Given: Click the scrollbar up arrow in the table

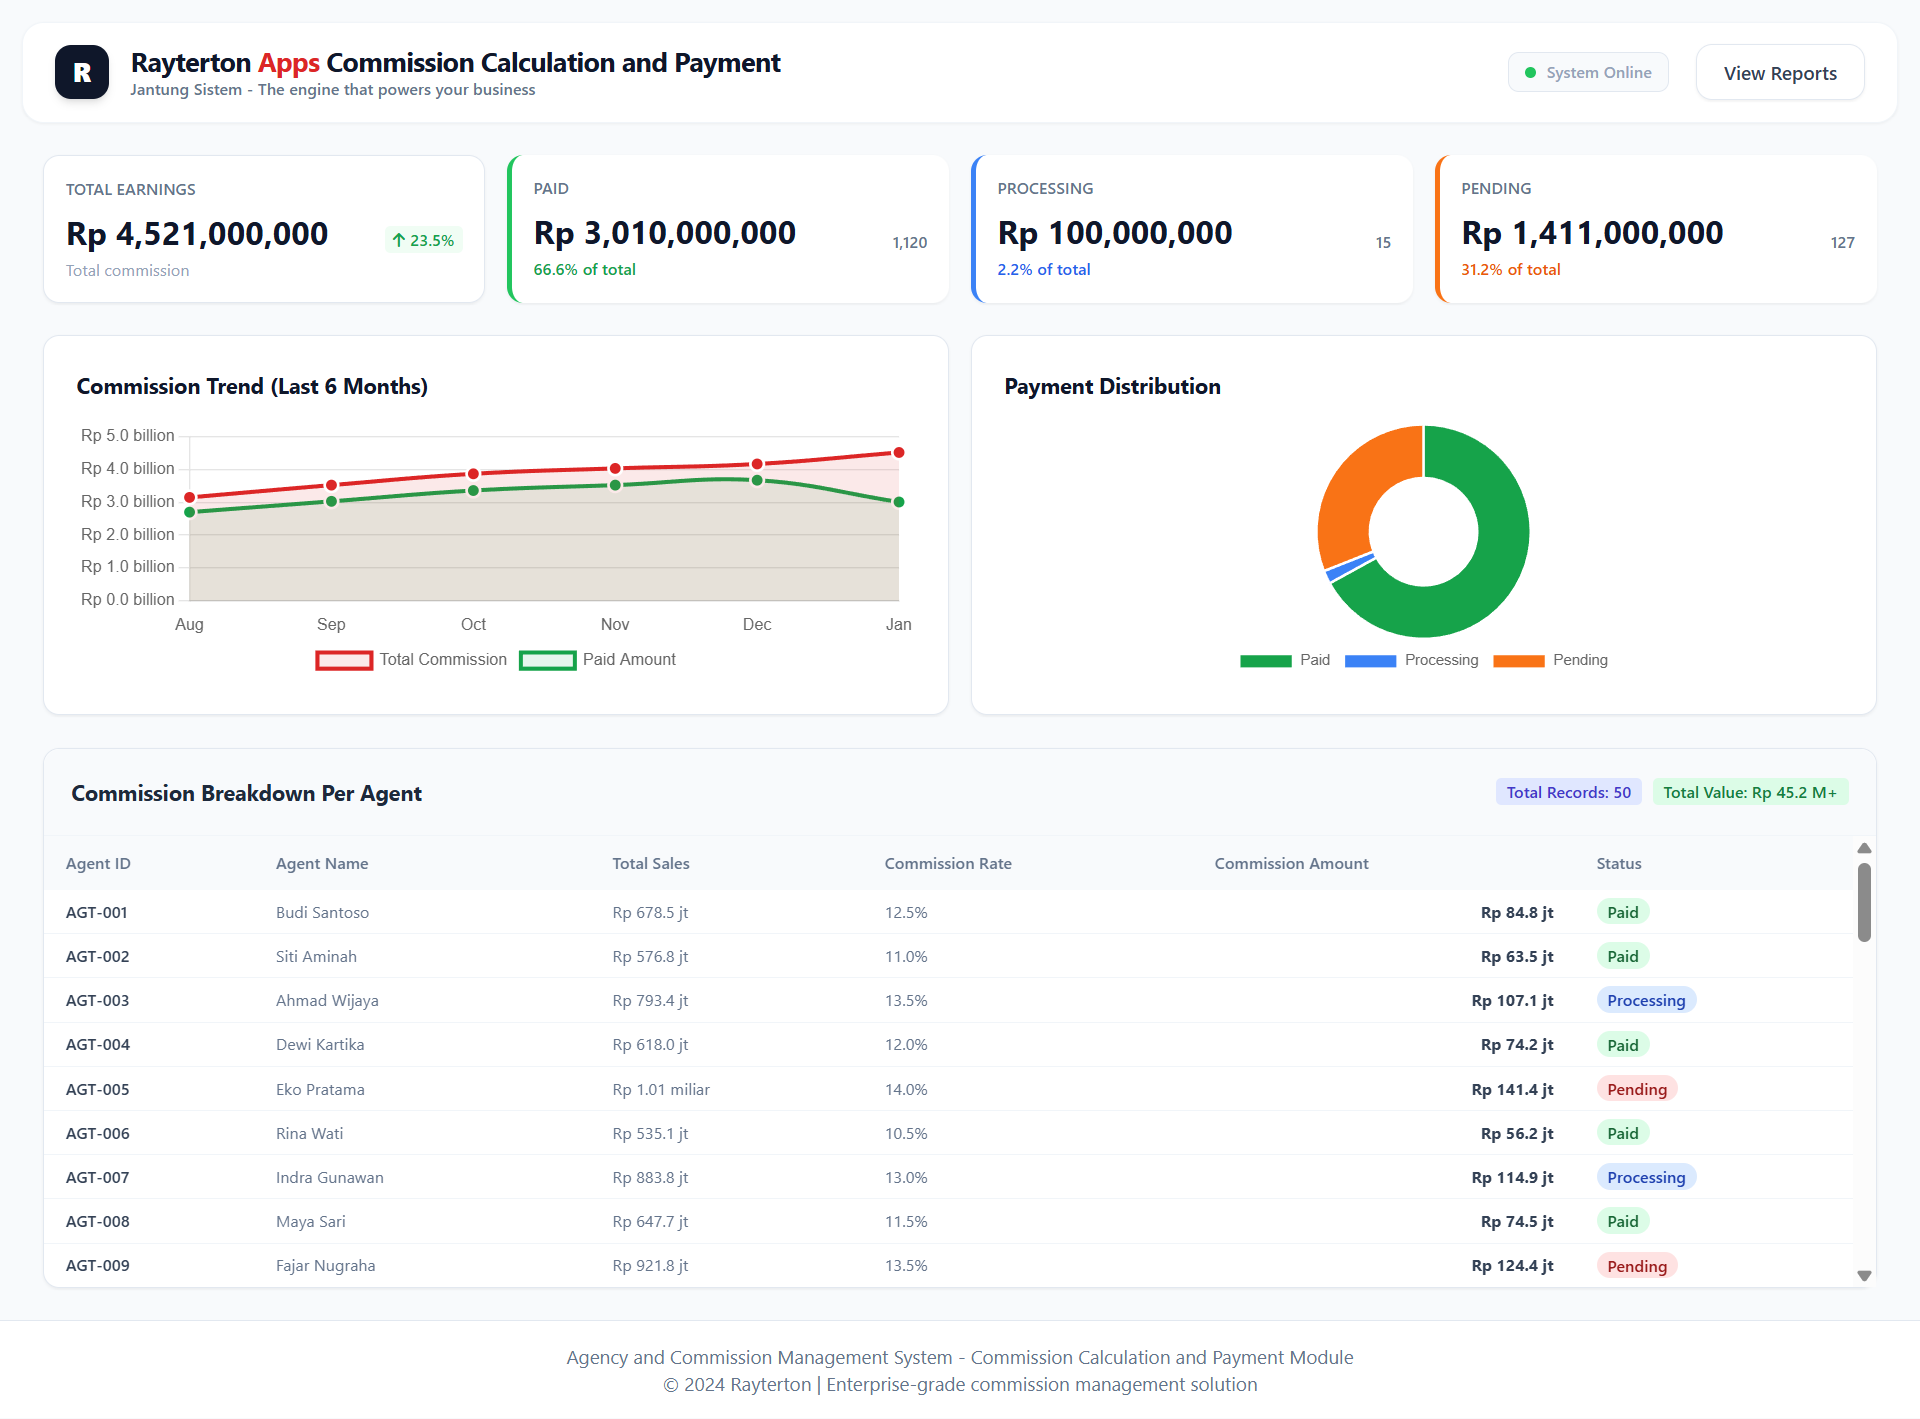Looking at the screenshot, I should [x=1863, y=848].
